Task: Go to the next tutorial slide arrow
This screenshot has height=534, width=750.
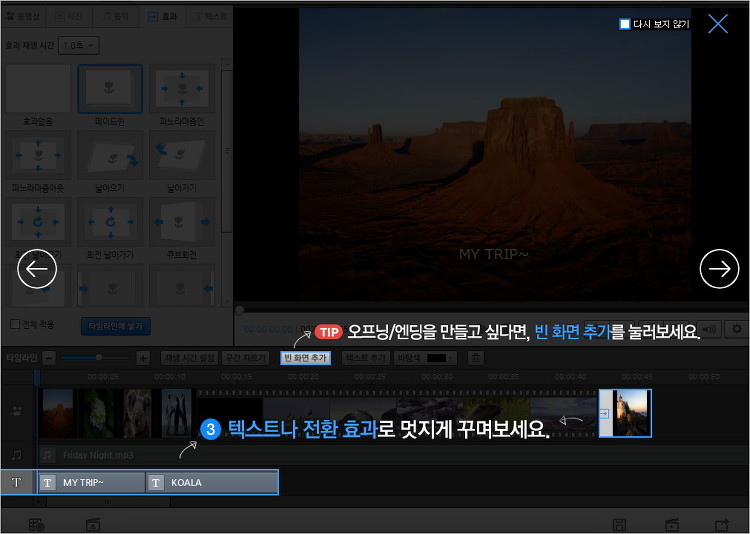Action: coord(719,269)
